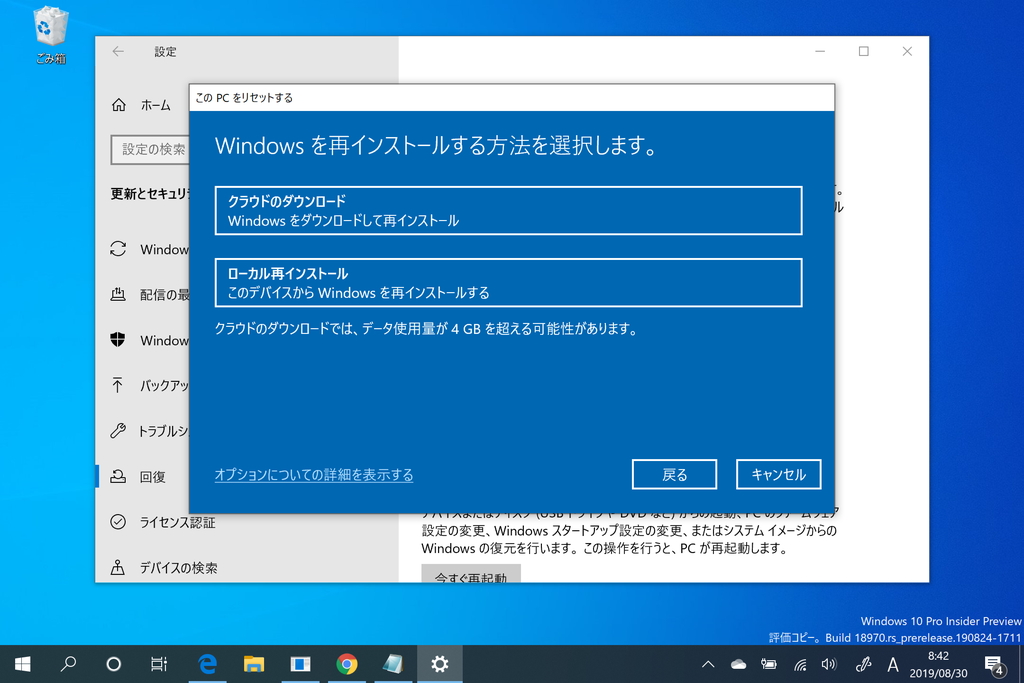Choose ローカル再インストール to reinstall Windows
Image resolution: width=1024 pixels, height=683 pixels.
coord(507,283)
